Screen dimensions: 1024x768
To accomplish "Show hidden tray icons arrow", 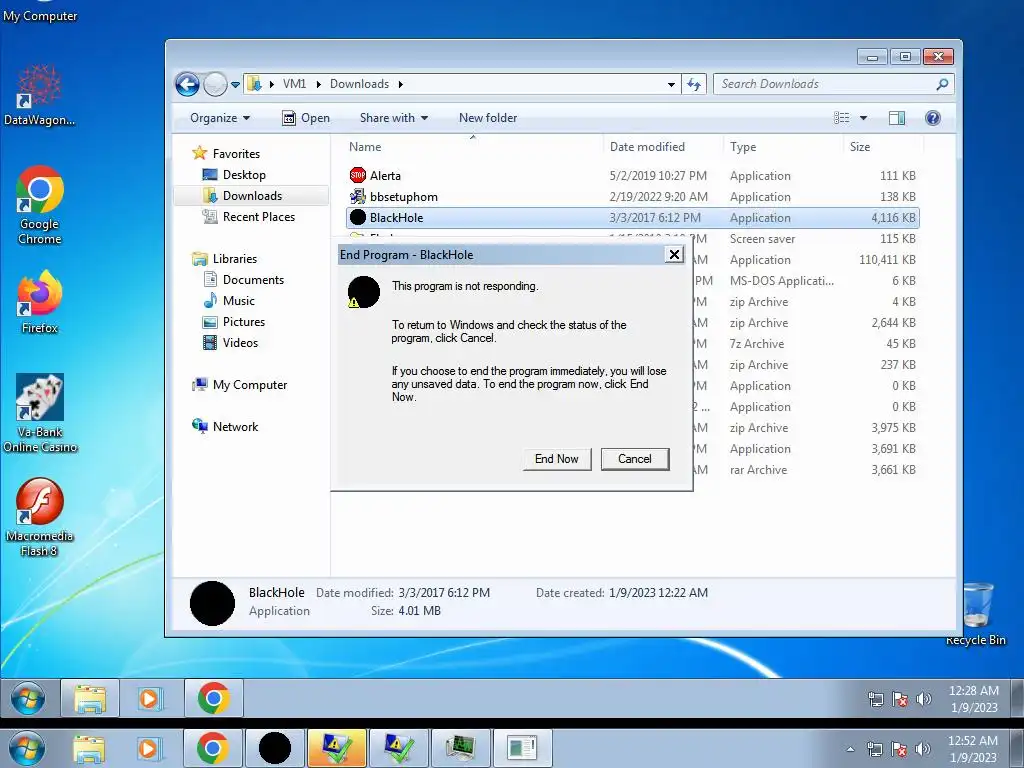I will (x=850, y=749).
